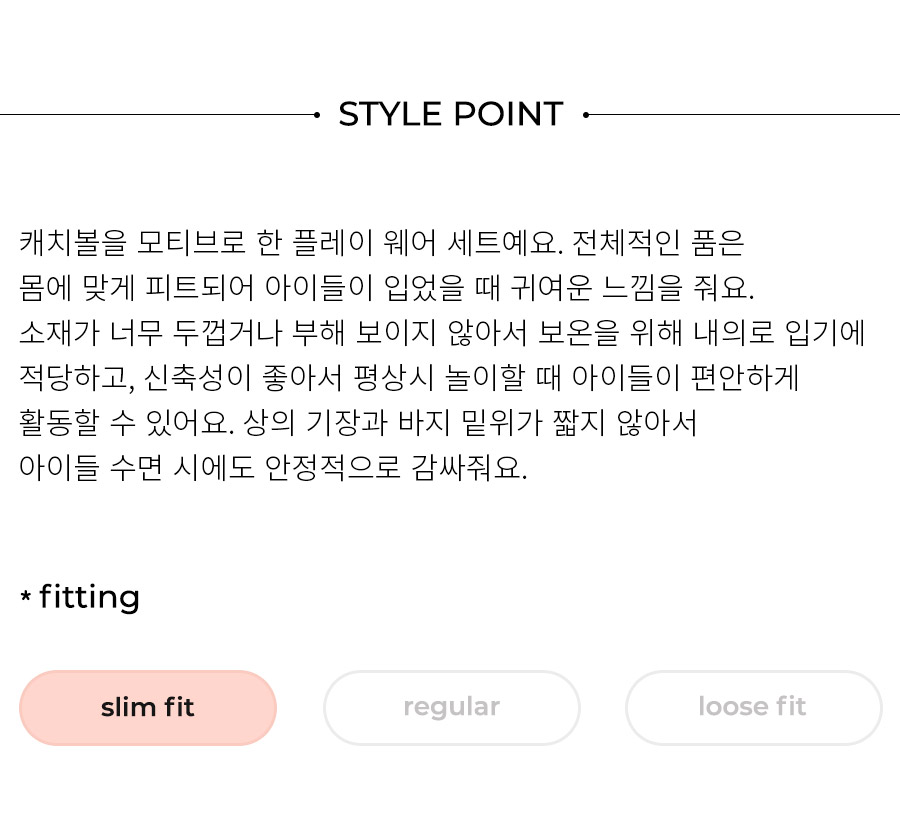Click the word STYLE in the heading
The width and height of the screenshot is (900, 830).
tap(390, 114)
